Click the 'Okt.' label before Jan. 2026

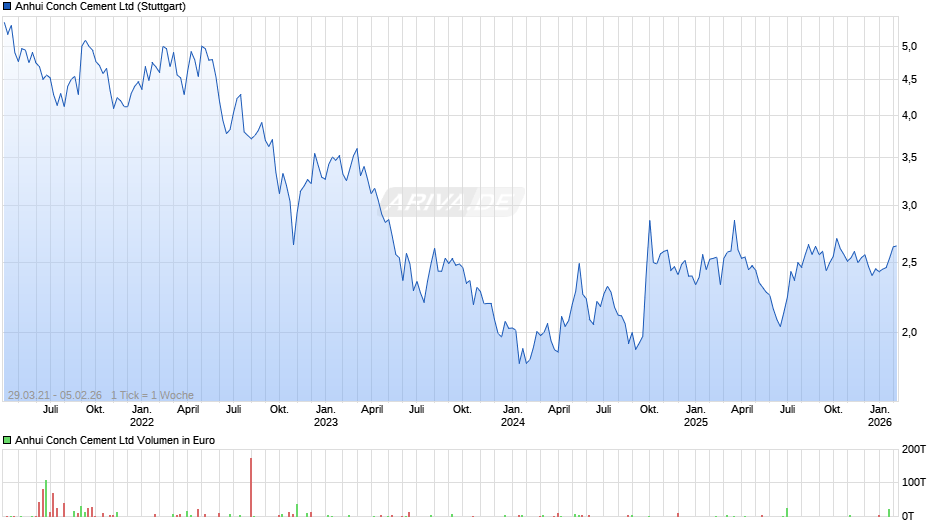833,410
